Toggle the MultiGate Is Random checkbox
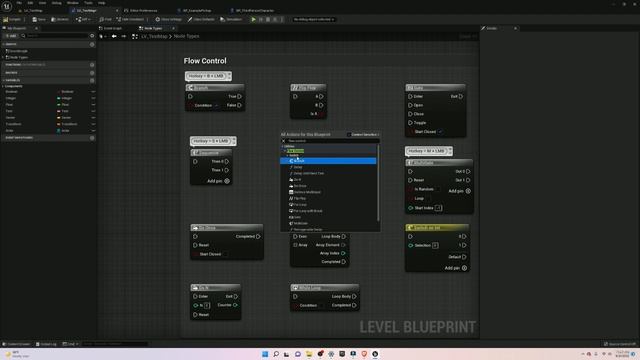Image resolution: width=640 pixels, height=360 pixels. click(438, 189)
